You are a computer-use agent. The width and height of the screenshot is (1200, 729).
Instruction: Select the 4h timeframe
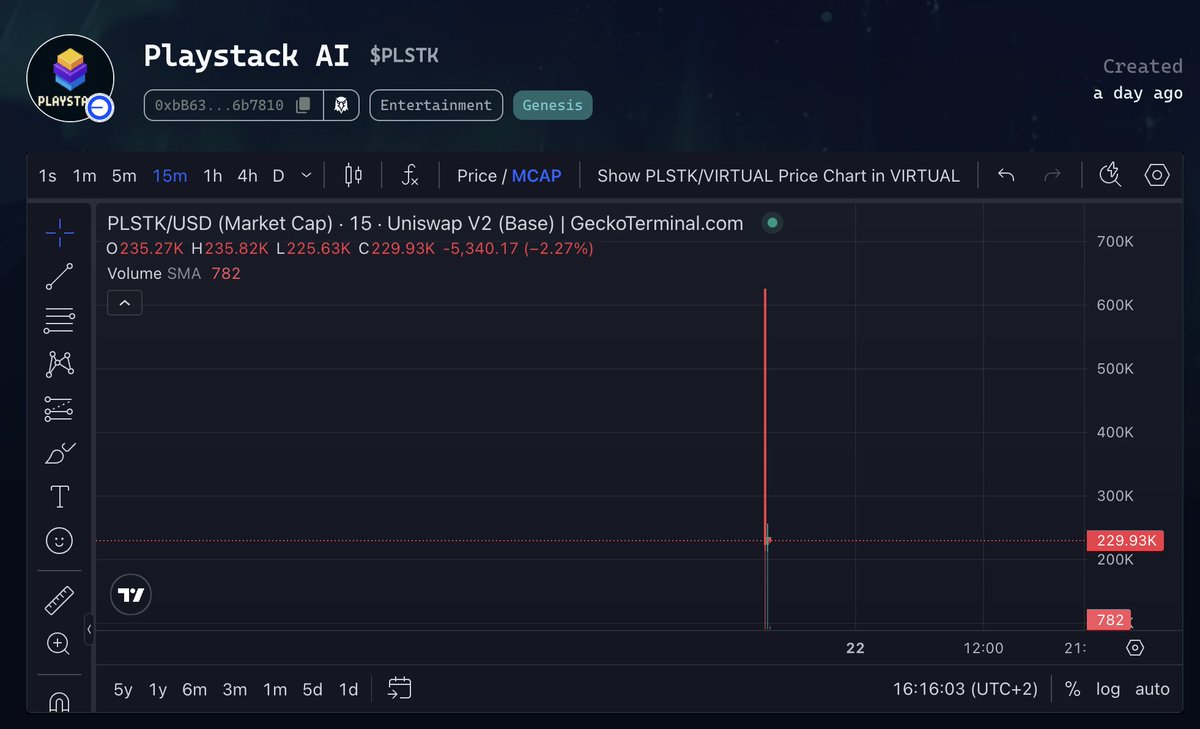pos(247,175)
